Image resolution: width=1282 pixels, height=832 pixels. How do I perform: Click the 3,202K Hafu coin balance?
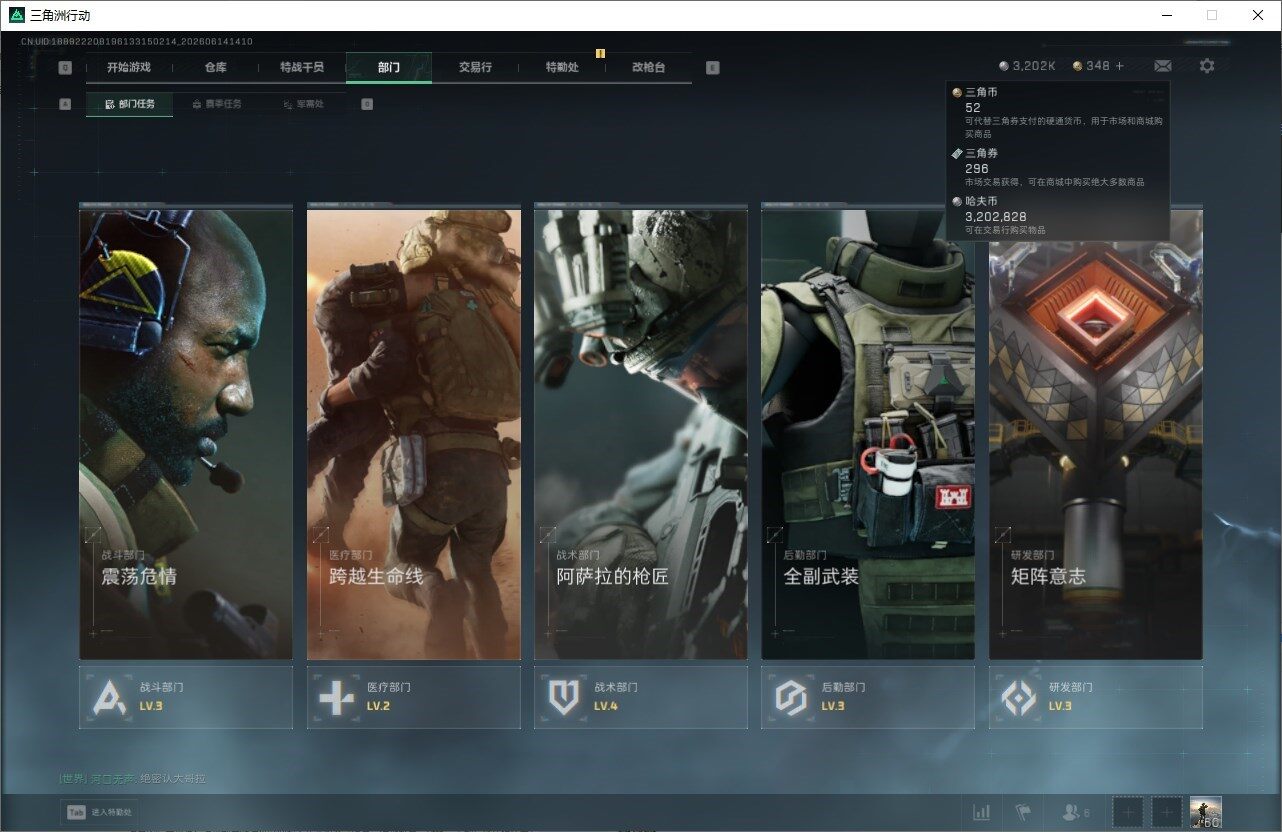coord(1027,66)
